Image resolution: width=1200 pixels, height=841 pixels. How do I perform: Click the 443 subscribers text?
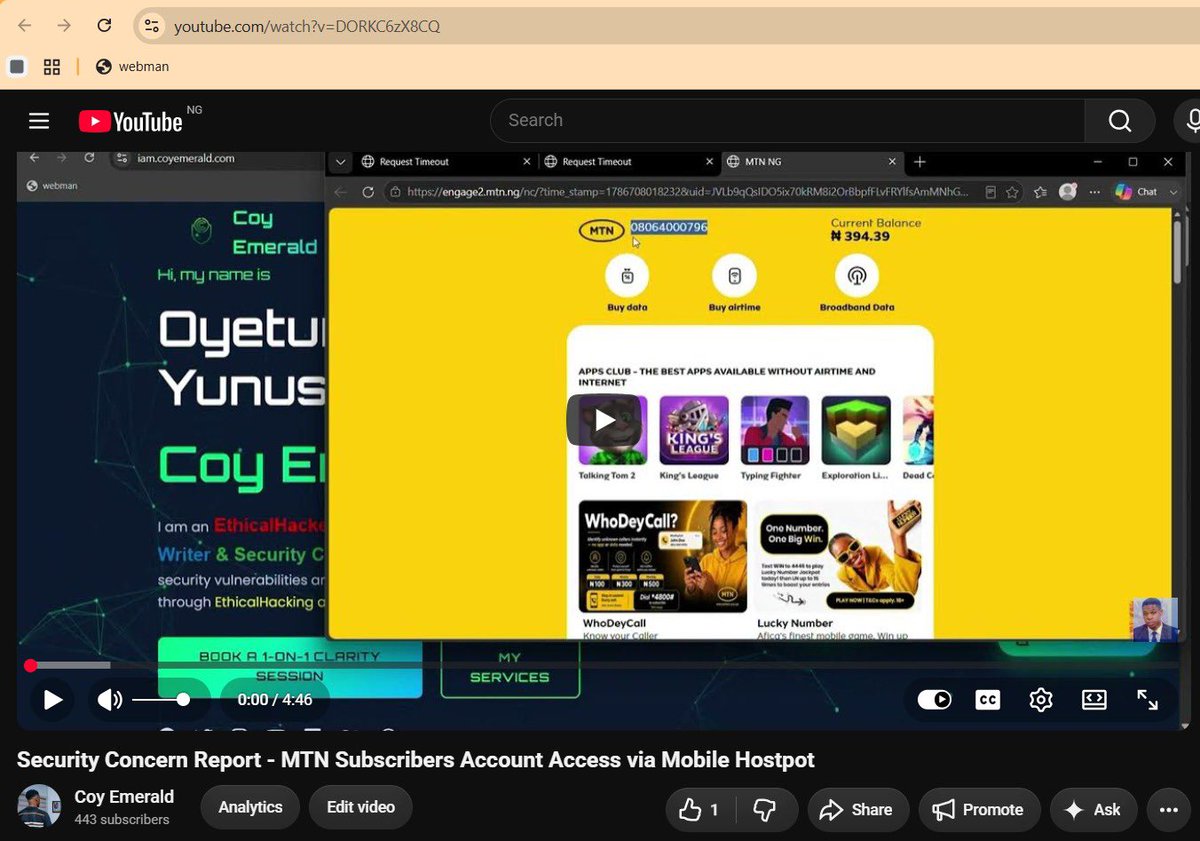(x=122, y=820)
